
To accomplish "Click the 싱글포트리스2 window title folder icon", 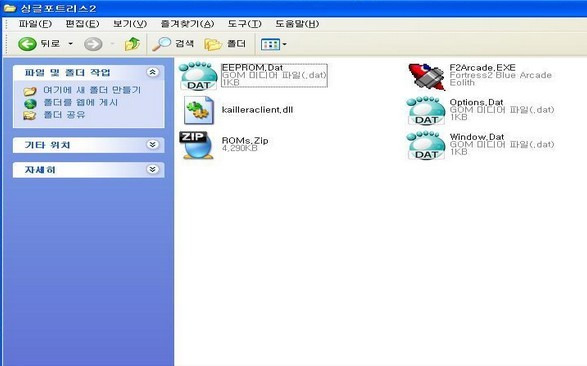I will [x=9, y=8].
